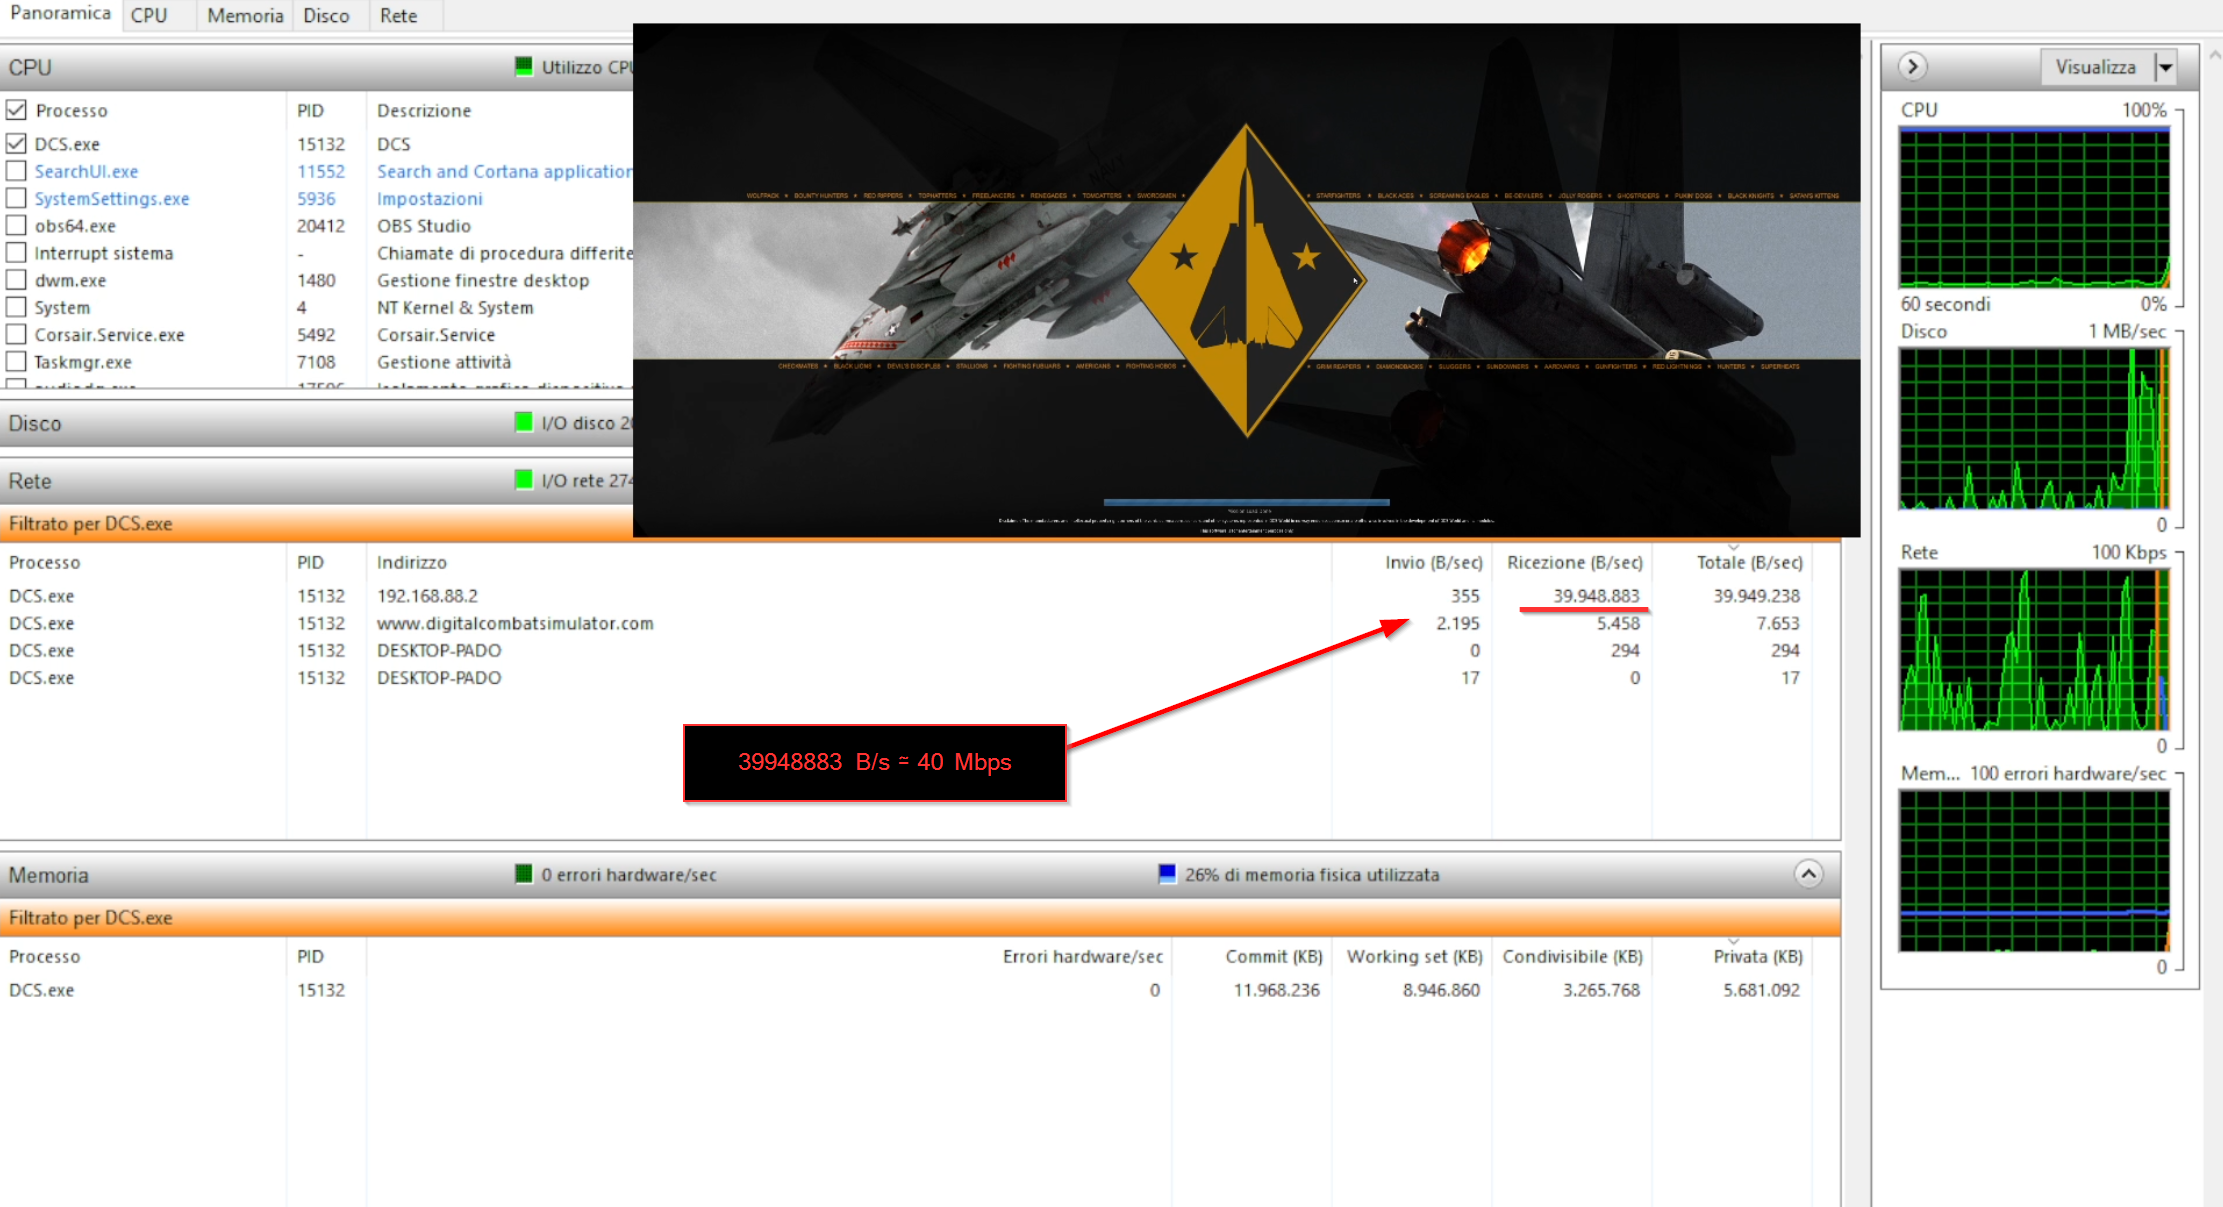Click the 39.948.883 reception value
Screen dimensions: 2223x1207
click(1596, 595)
